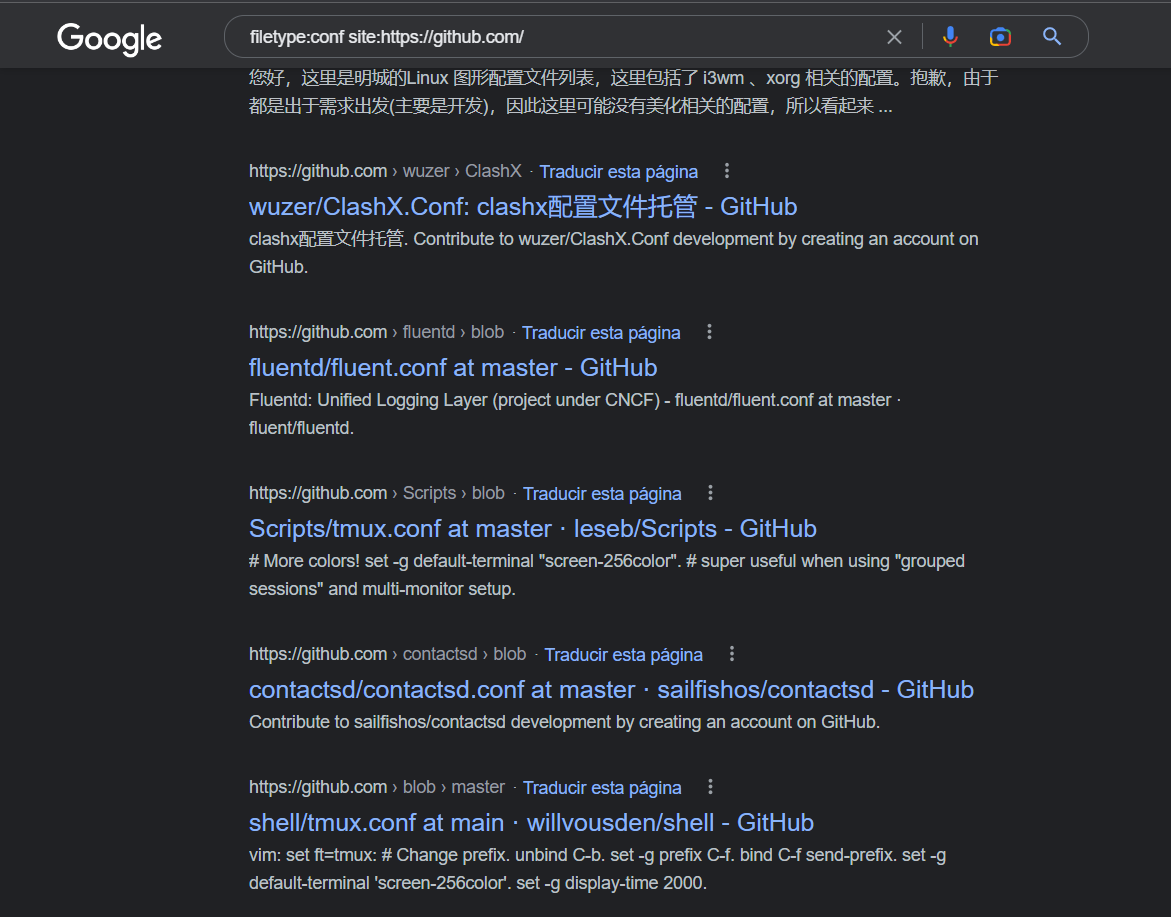Open Google Lens image search camera icon

(x=1000, y=37)
